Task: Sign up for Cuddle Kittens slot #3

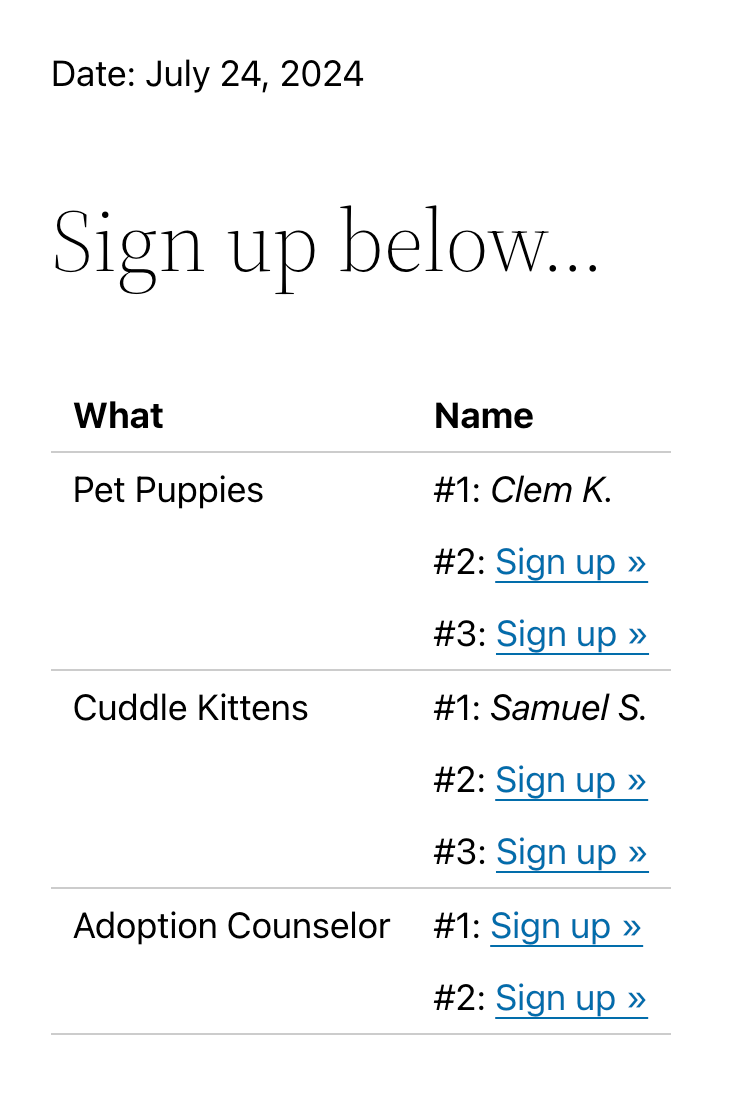Action: point(572,852)
